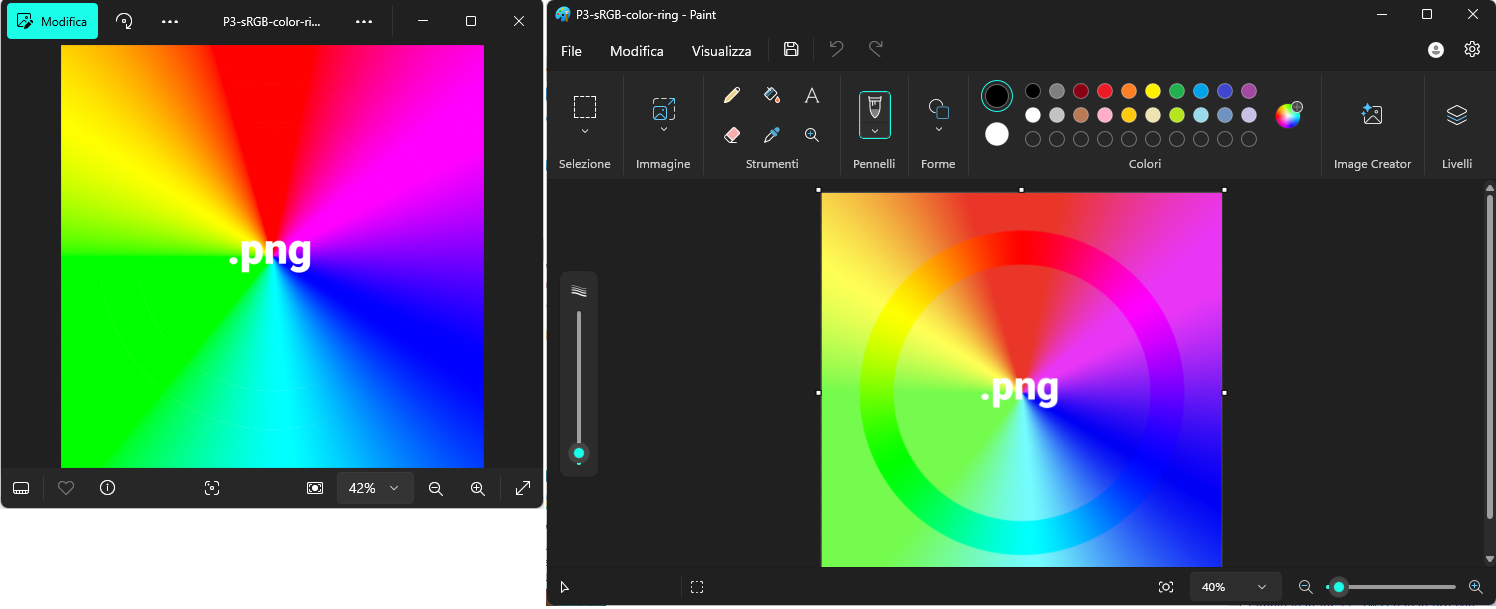Expand the Immagine options chevron
1496x609 pixels.
pos(664,130)
